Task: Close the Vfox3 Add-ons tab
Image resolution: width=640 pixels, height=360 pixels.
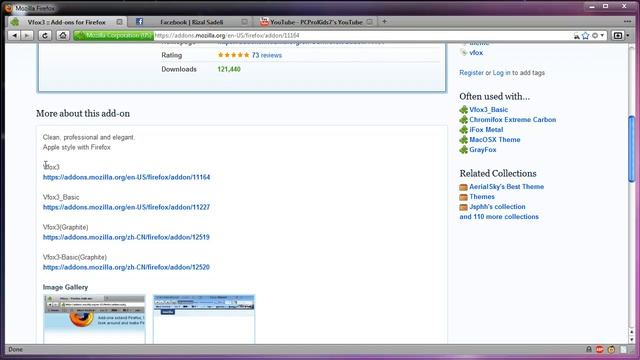Action: coord(119,22)
